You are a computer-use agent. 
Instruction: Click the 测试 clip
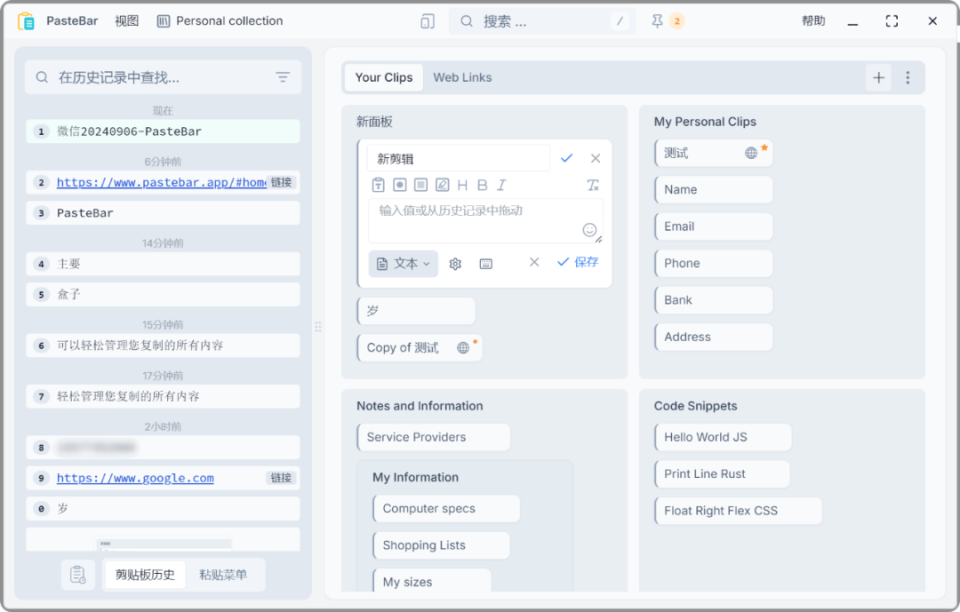tap(714, 153)
